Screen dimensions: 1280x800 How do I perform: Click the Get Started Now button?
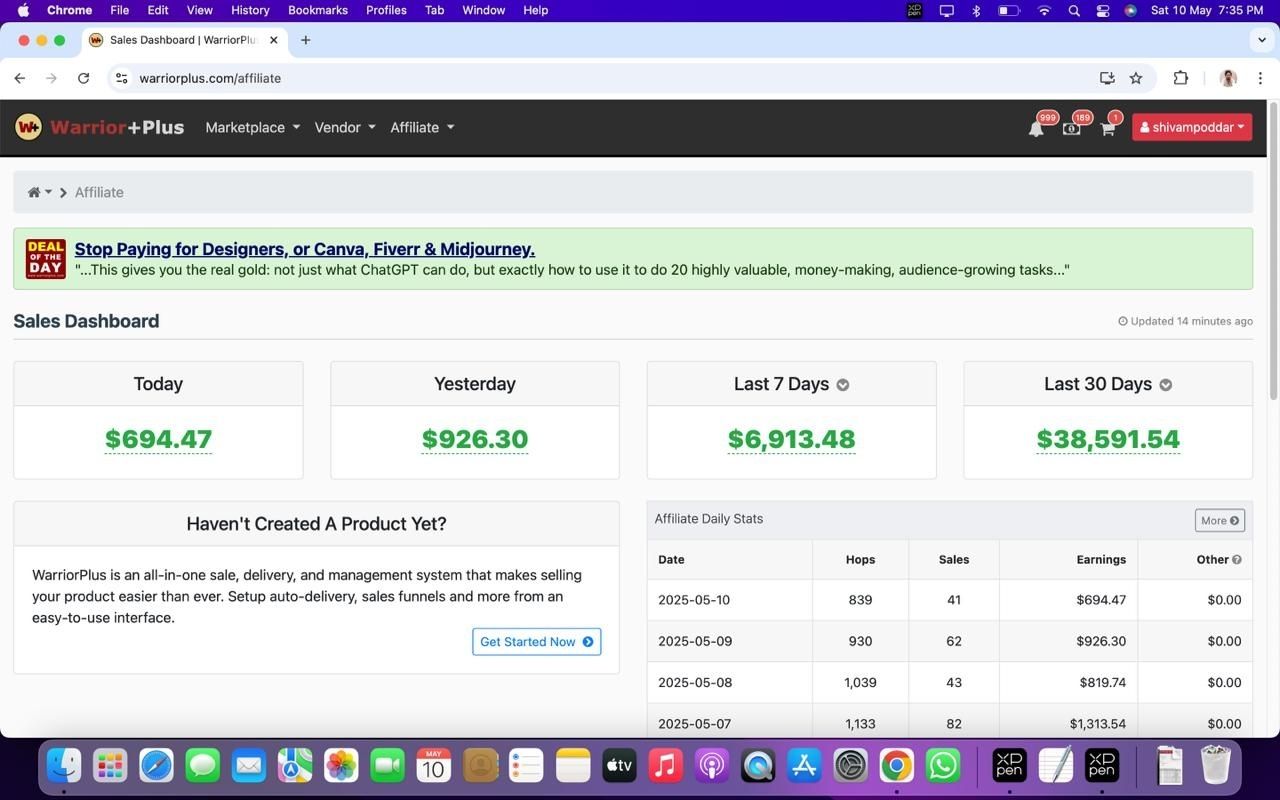[536, 642]
